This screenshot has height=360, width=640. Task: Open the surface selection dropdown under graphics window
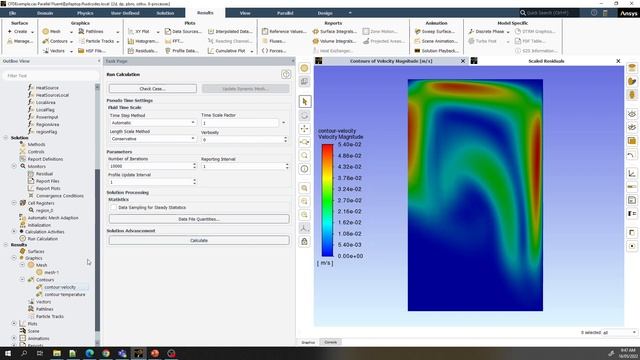(x=620, y=333)
